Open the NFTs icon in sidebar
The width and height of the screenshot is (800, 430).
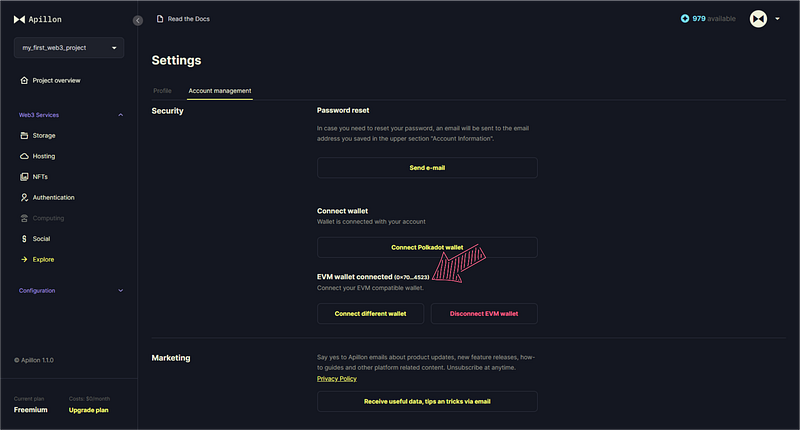[x=24, y=177]
